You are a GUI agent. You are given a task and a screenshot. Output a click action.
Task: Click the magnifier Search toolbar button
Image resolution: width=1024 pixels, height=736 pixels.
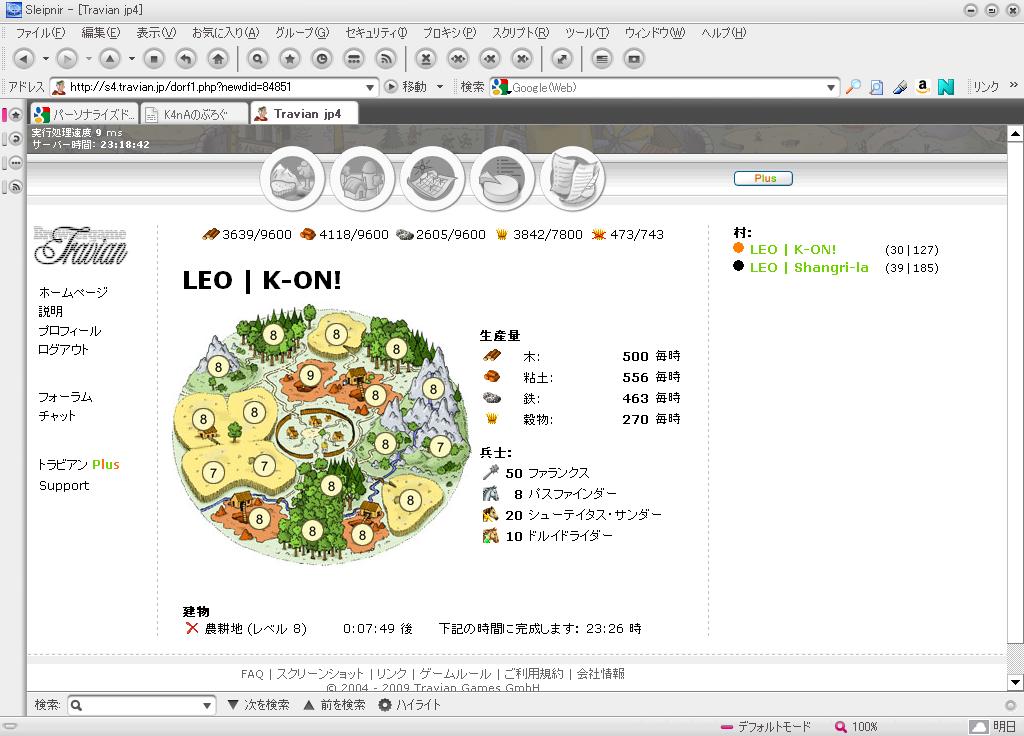[257, 59]
